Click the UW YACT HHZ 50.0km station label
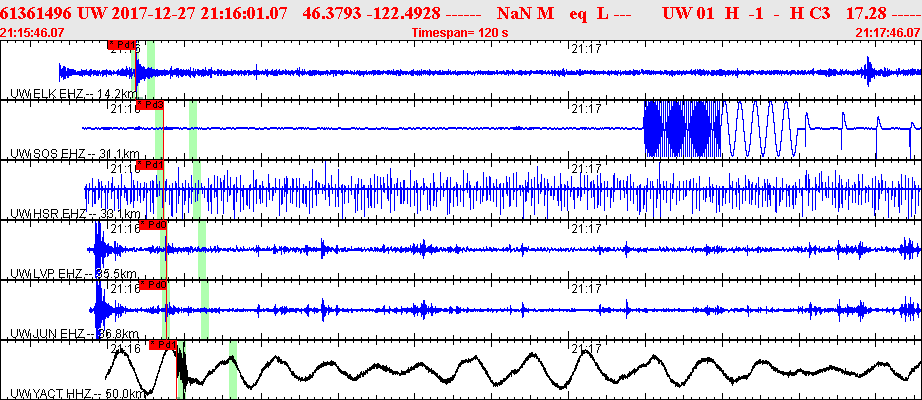Viewport: 922px width, 400px height. [77, 394]
